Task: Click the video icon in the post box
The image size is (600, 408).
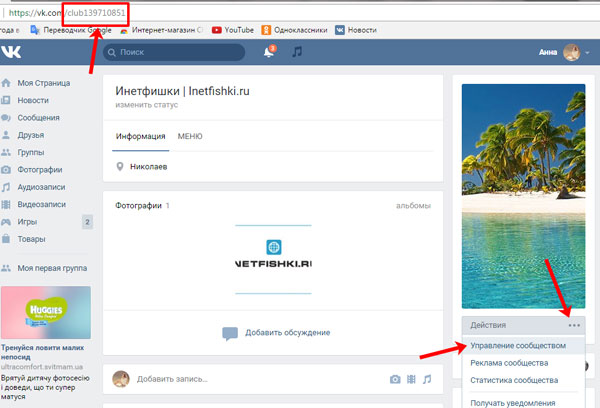Action: [411, 380]
